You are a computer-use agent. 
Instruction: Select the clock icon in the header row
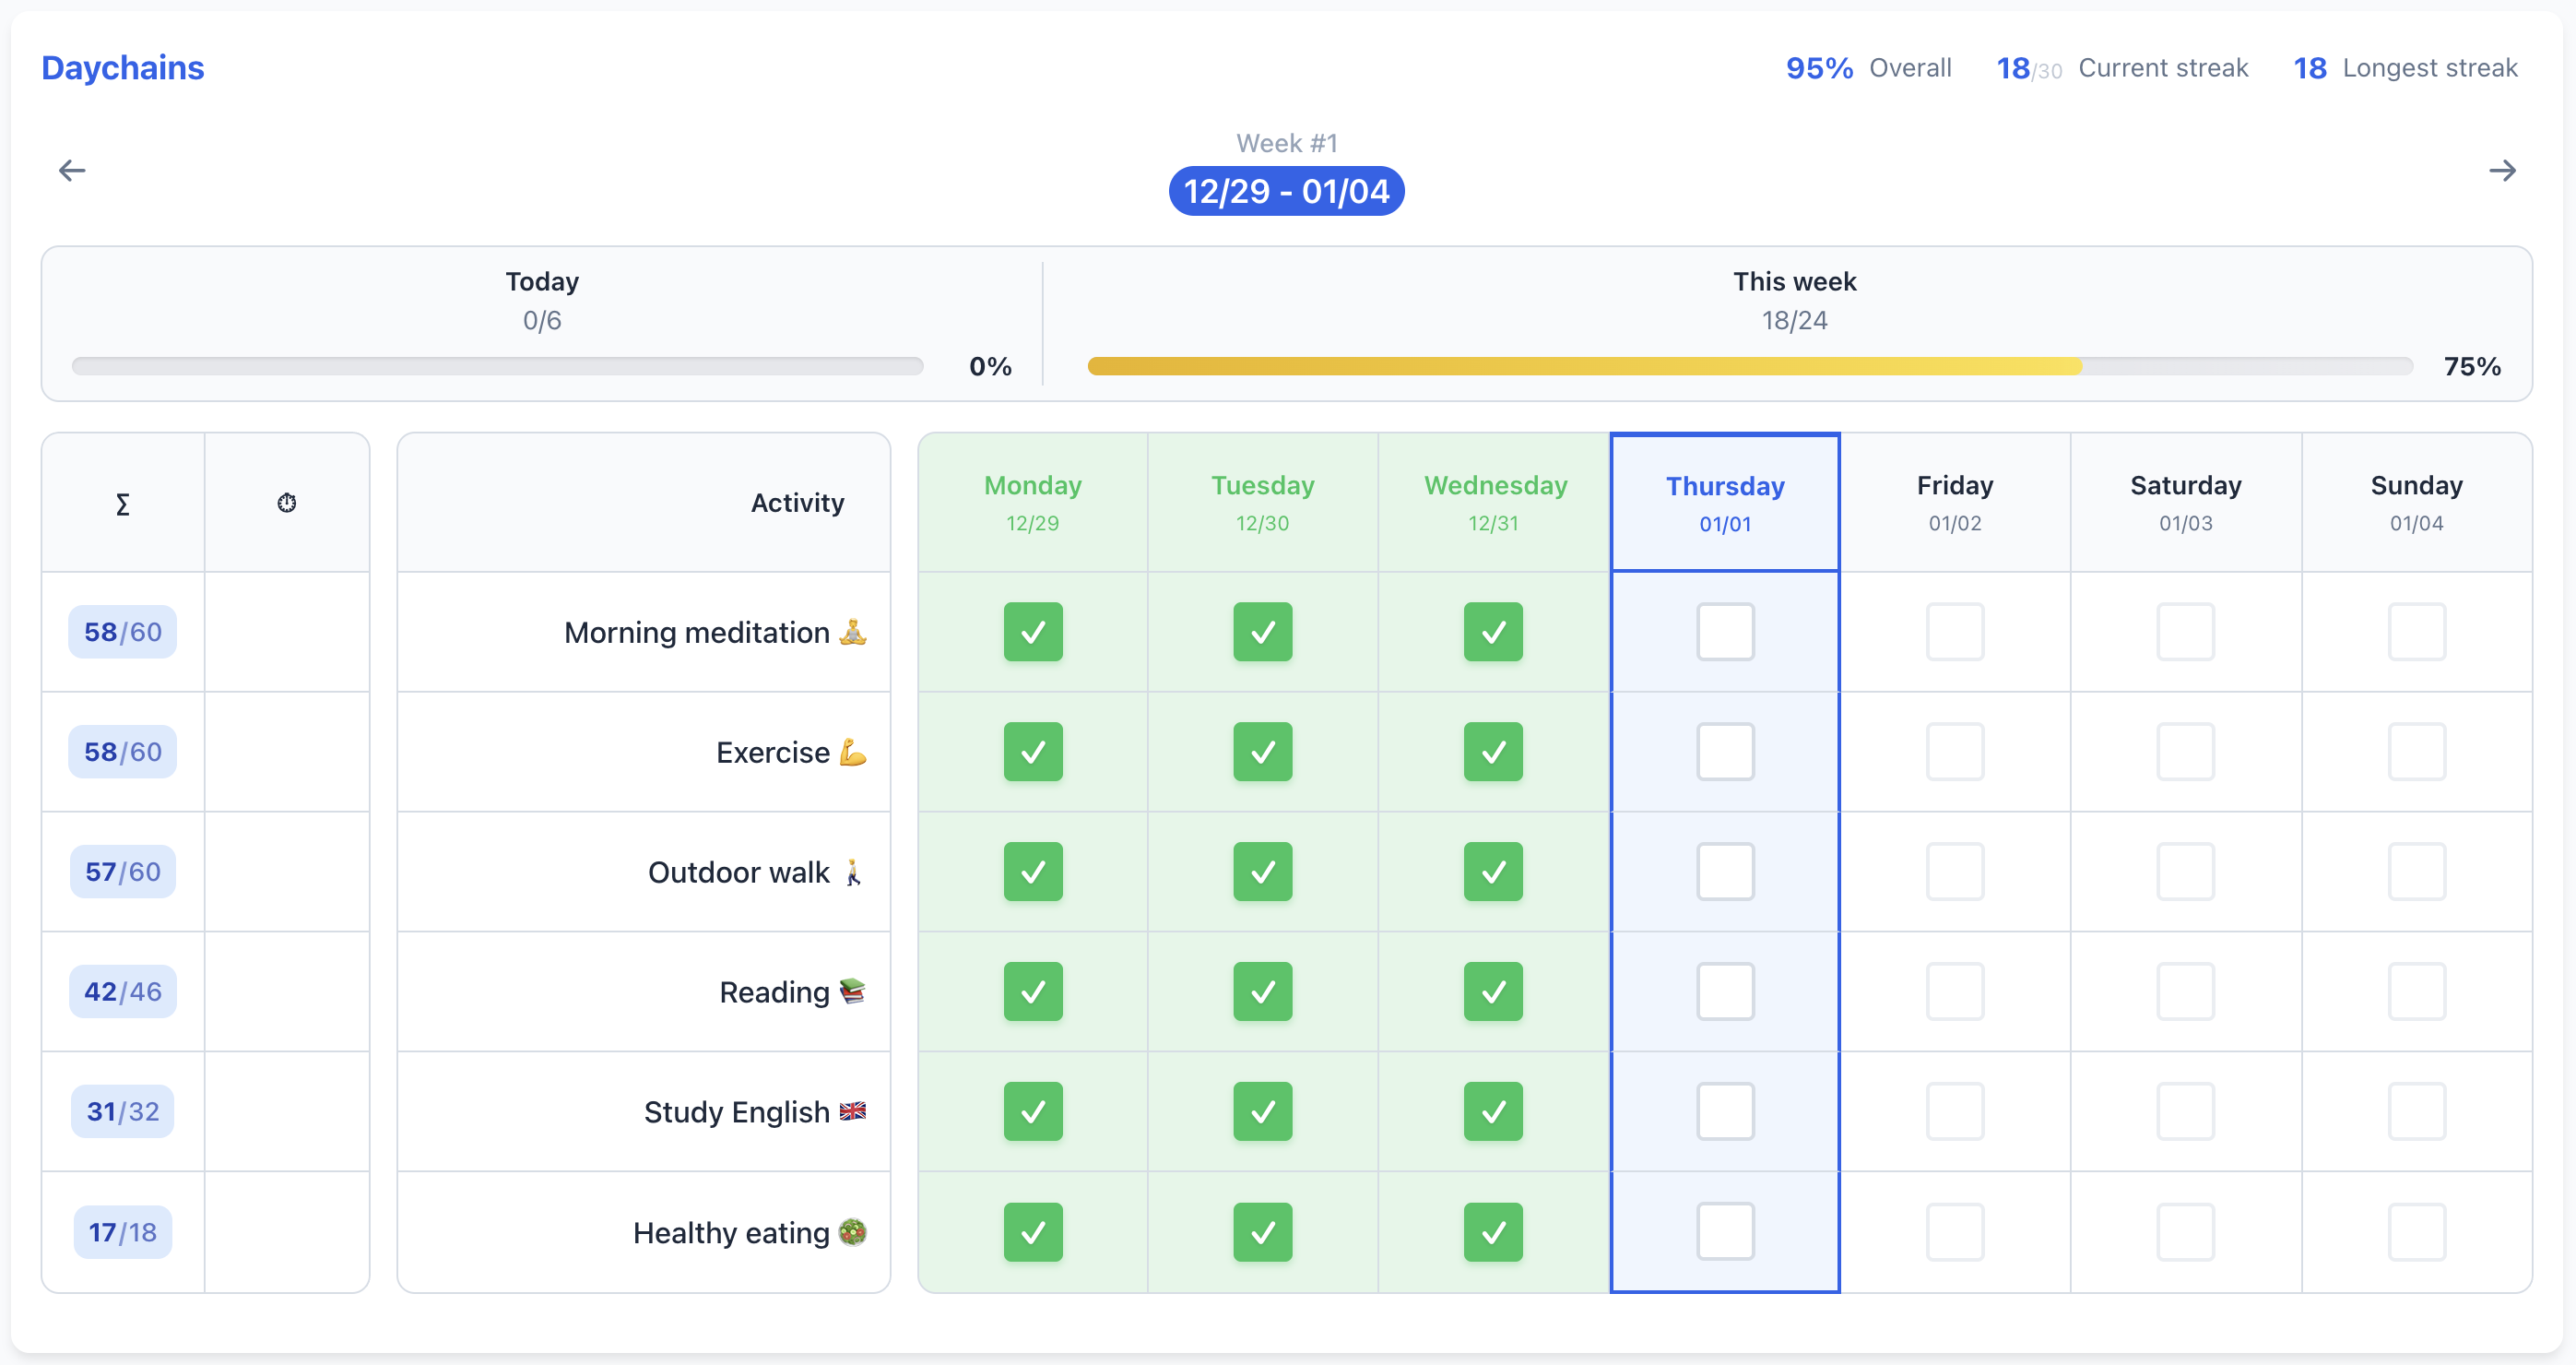click(x=288, y=503)
